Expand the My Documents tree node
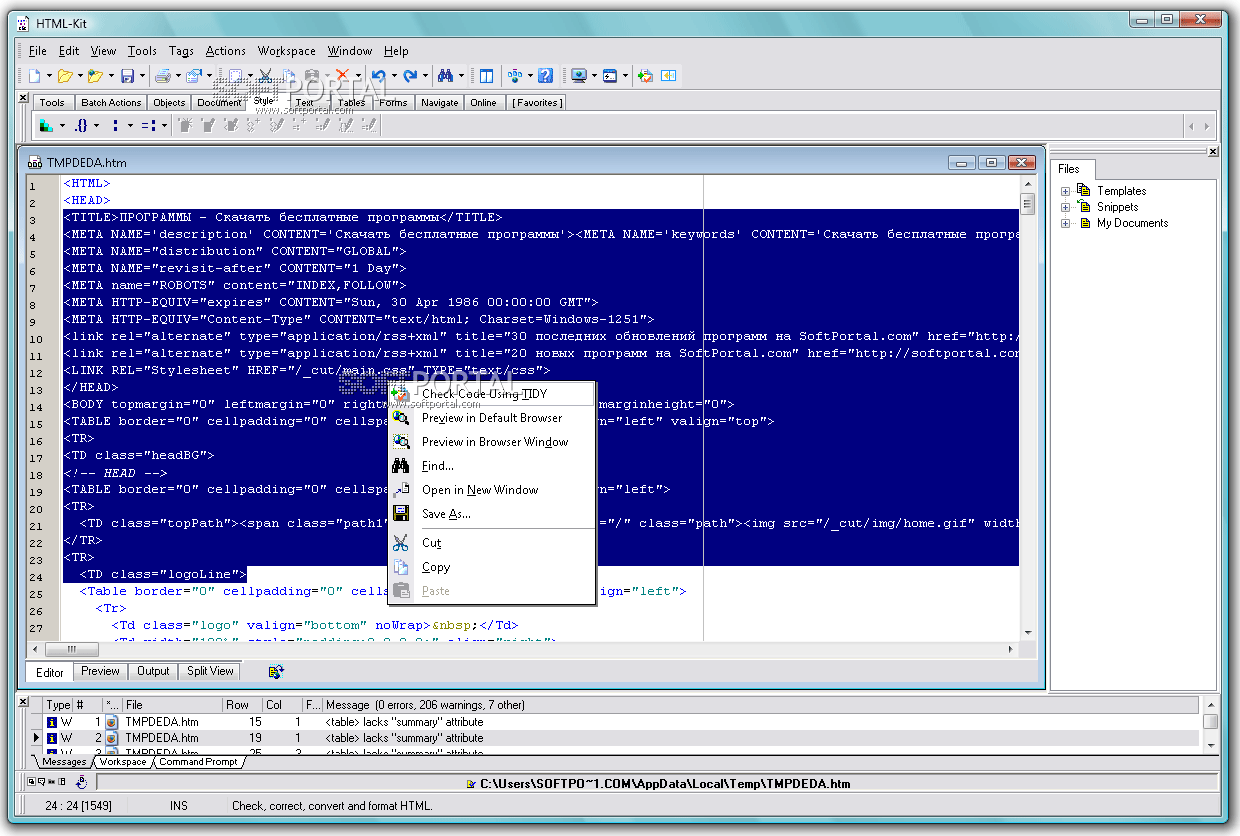Screen dimensions: 1240x836 1066,223
